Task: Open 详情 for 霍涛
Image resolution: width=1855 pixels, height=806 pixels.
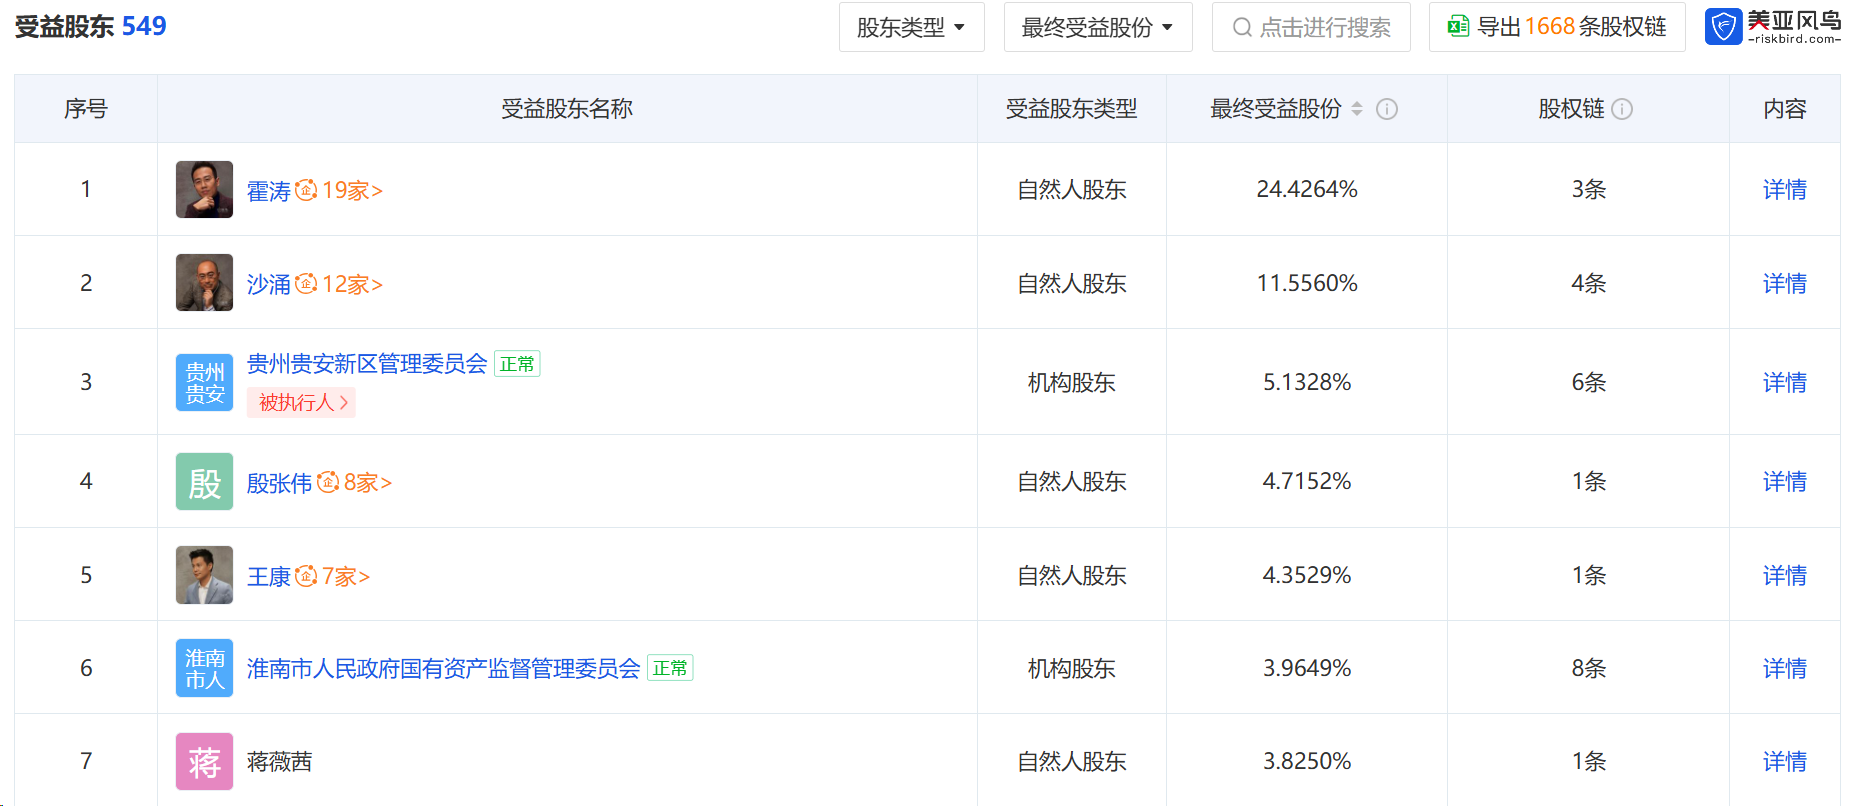Action: pos(1784,190)
